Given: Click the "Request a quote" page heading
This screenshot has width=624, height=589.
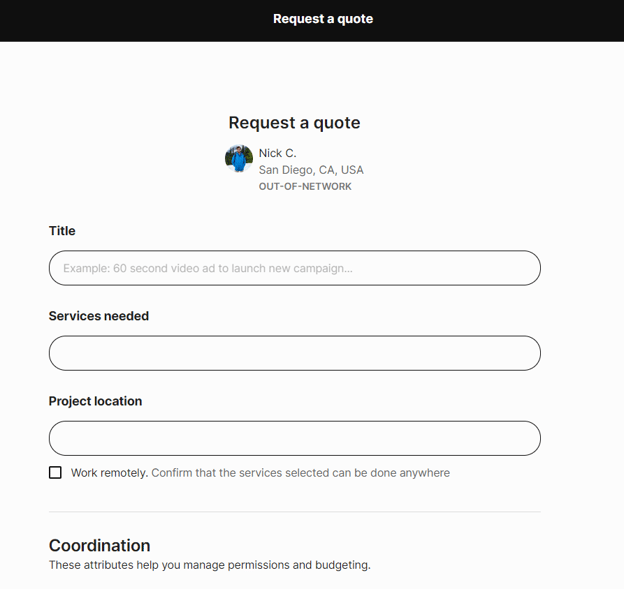Looking at the screenshot, I should pos(294,123).
